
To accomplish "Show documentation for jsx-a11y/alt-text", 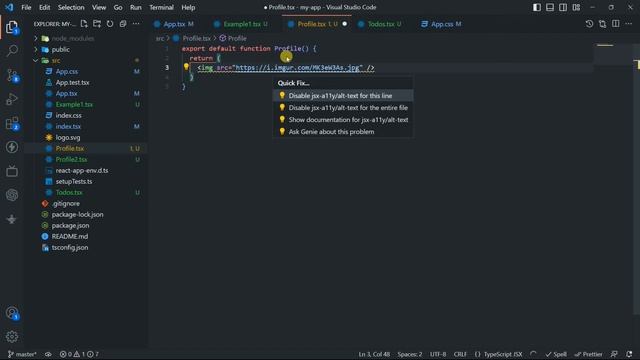I will pos(343,120).
